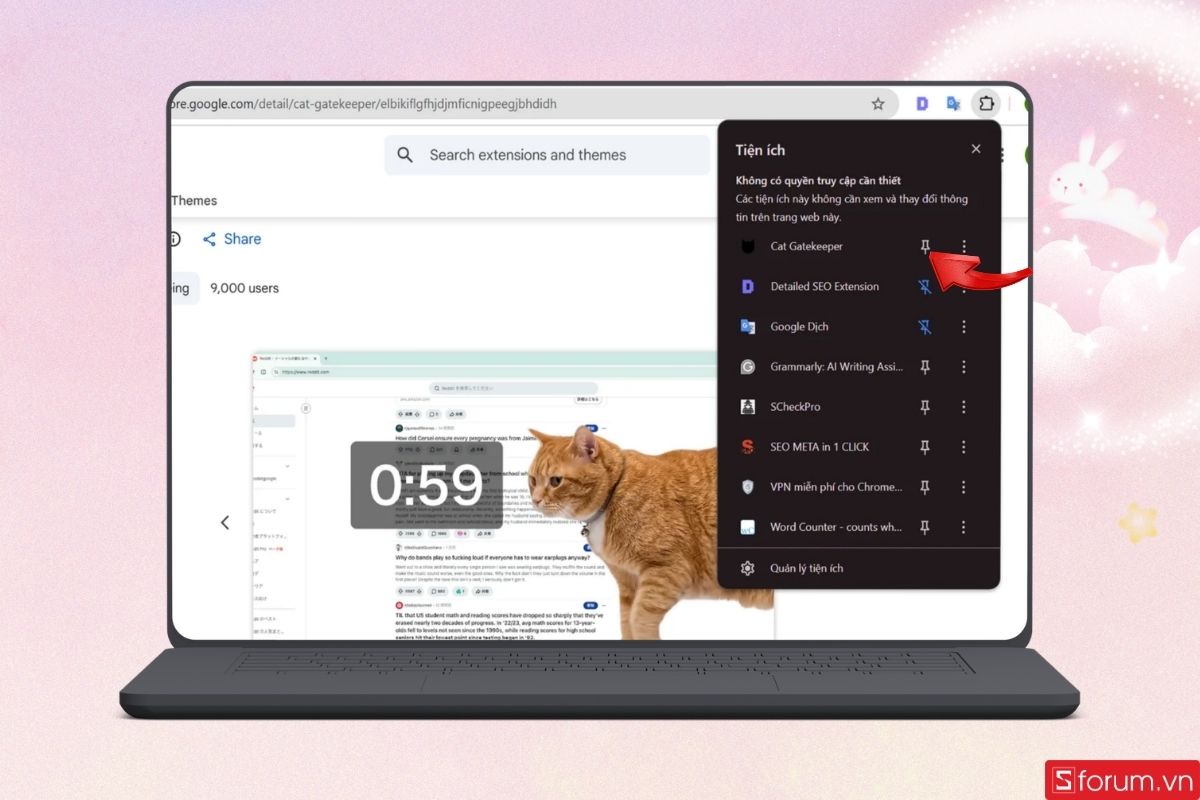Image resolution: width=1200 pixels, height=800 pixels.
Task: Click the Grammarly list icon
Action: (x=747, y=367)
